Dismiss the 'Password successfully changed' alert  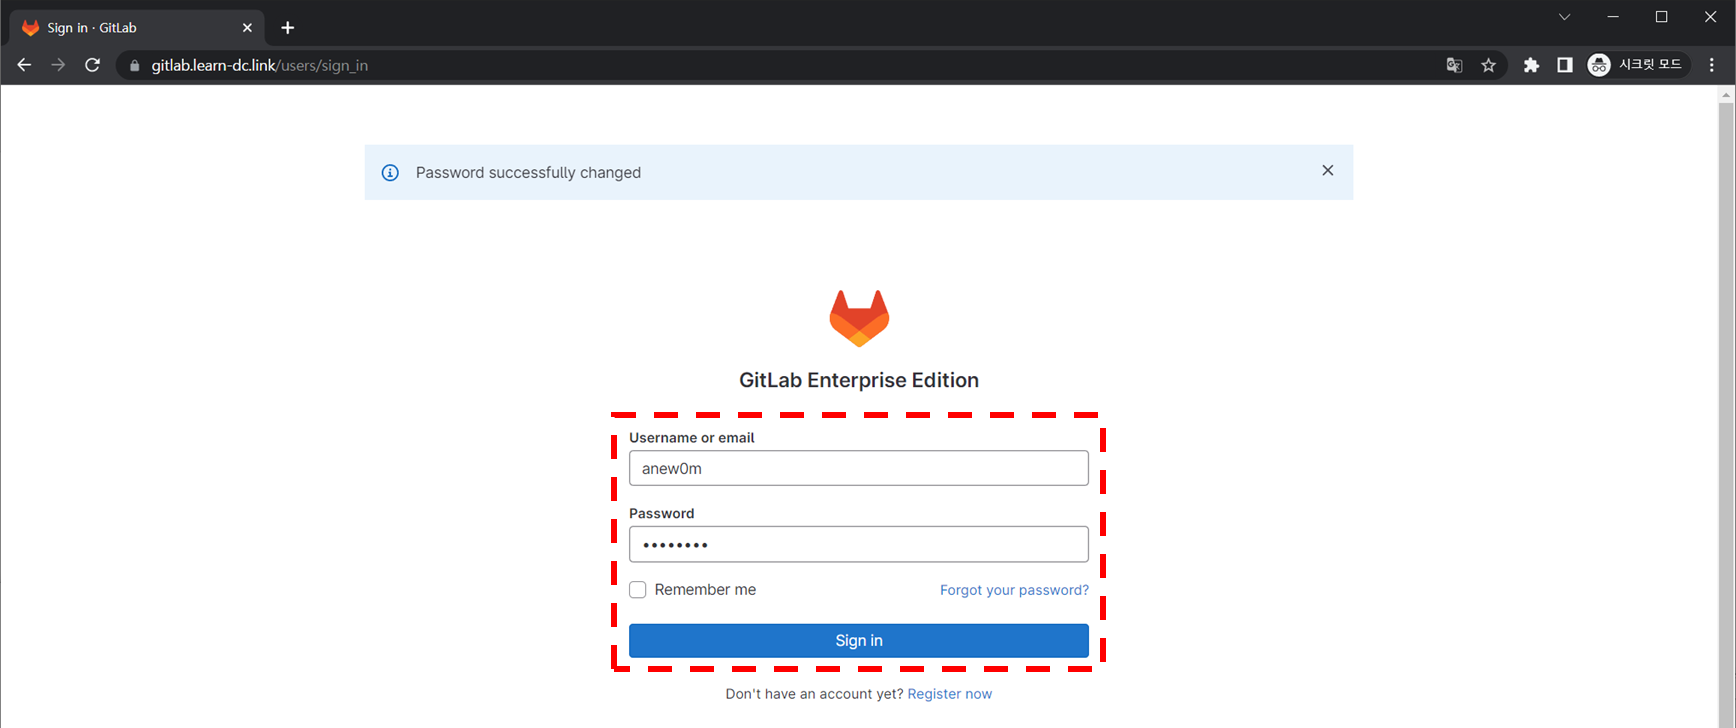tap(1327, 171)
